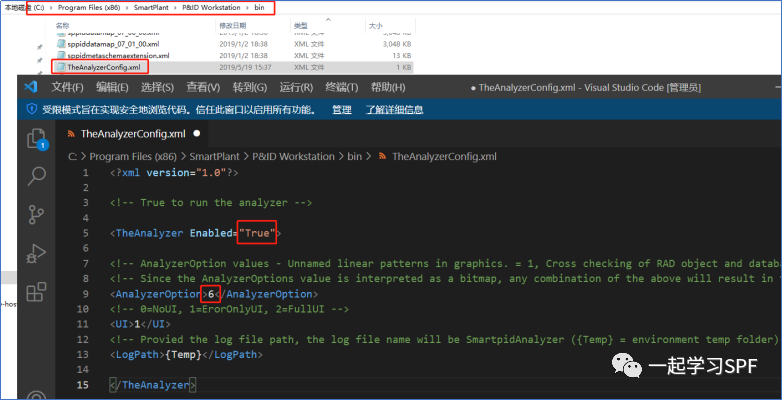Sort files by 类型 column header
This screenshot has width=783, height=401.
point(301,25)
